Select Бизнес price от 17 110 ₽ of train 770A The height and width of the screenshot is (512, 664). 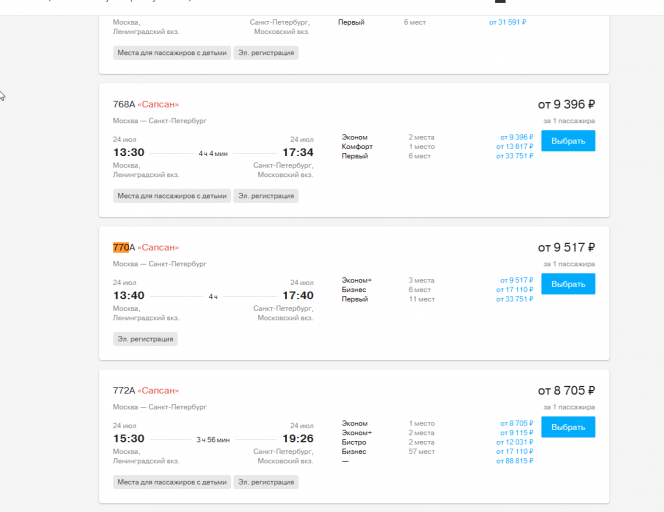click(515, 290)
